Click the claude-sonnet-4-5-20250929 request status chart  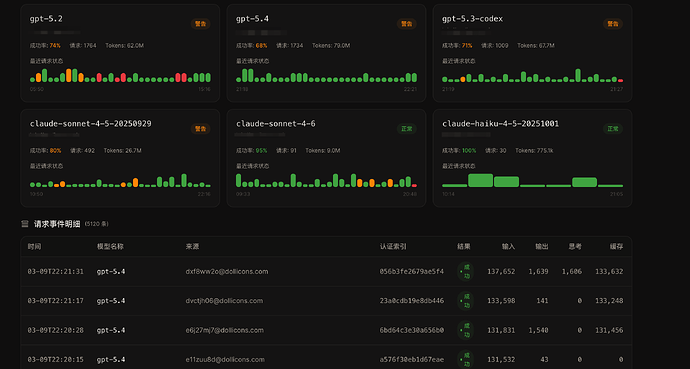click(120, 180)
